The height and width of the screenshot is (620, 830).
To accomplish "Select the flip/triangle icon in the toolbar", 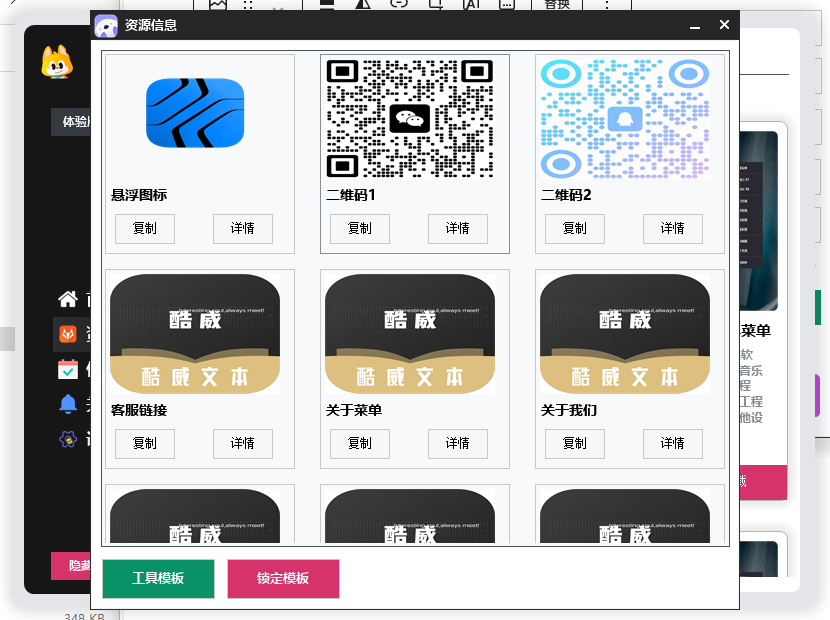I will click(x=361, y=5).
